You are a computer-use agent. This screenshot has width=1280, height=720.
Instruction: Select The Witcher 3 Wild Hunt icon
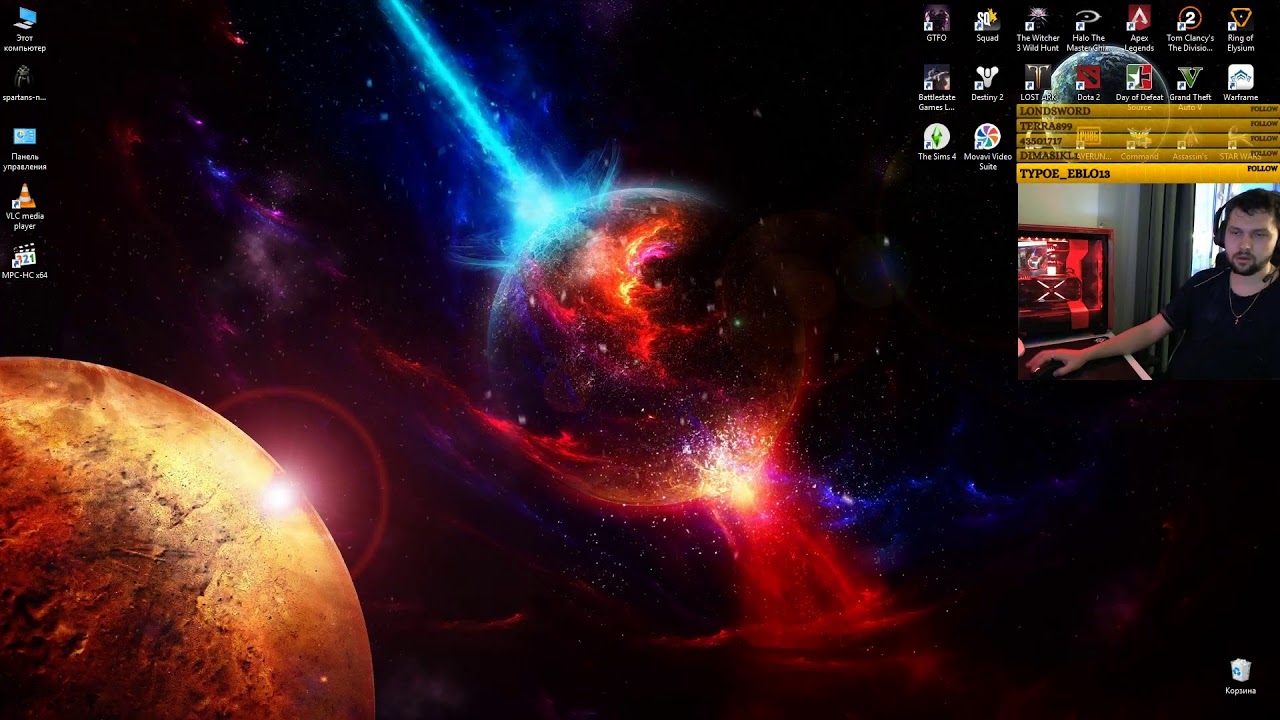click(x=1038, y=29)
